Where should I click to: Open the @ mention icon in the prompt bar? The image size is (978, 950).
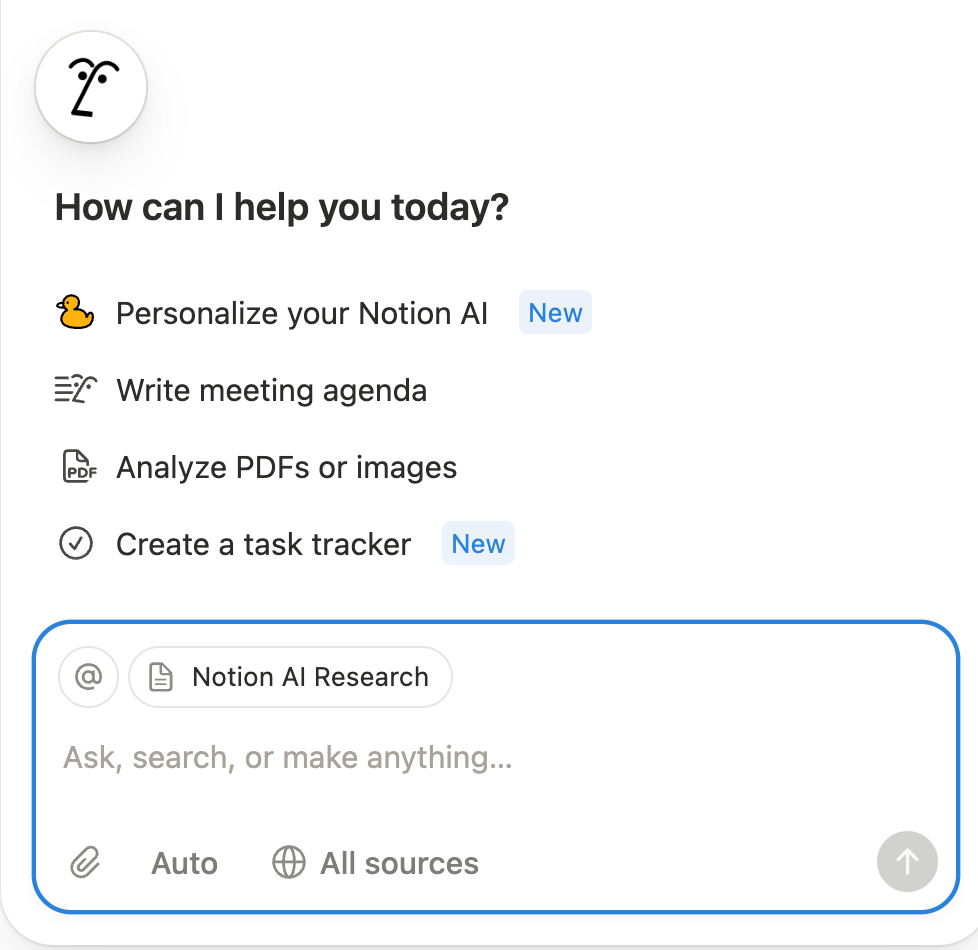pos(88,677)
